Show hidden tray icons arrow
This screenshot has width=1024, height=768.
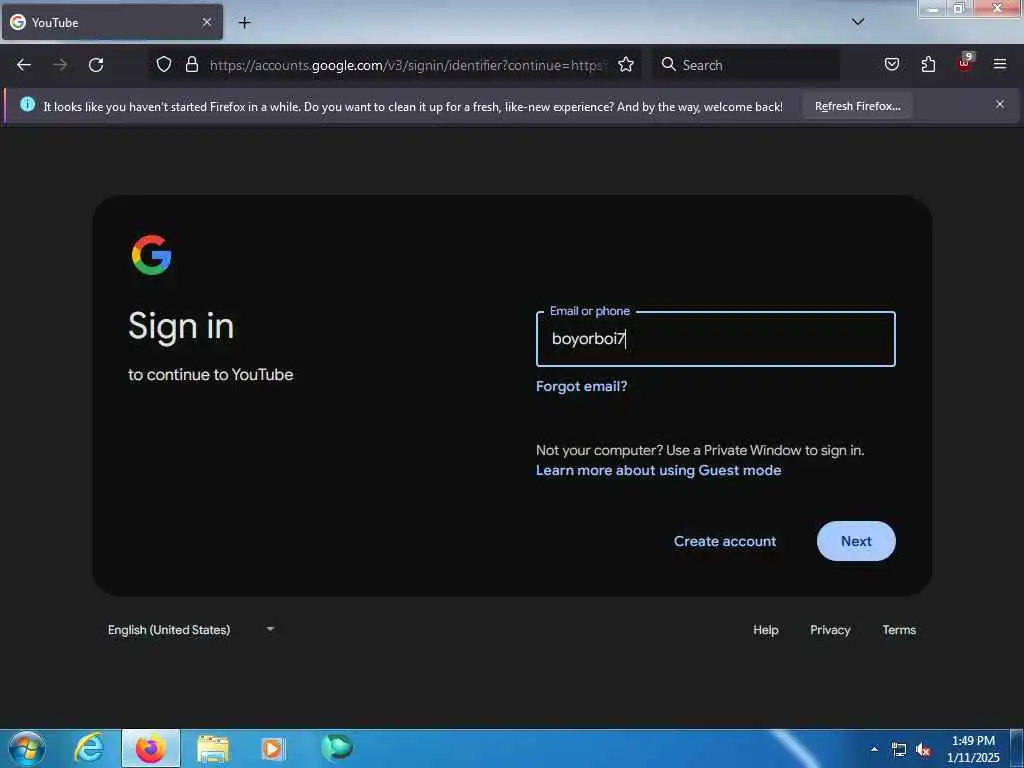874,749
